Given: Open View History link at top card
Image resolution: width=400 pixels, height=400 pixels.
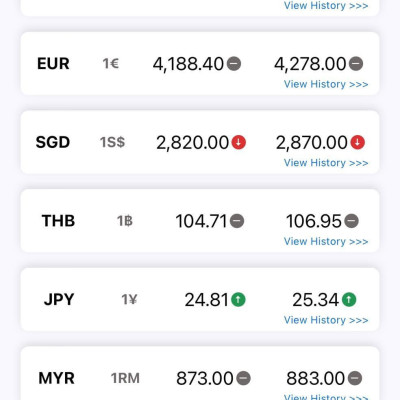Looking at the screenshot, I should pyautogui.click(x=326, y=5).
